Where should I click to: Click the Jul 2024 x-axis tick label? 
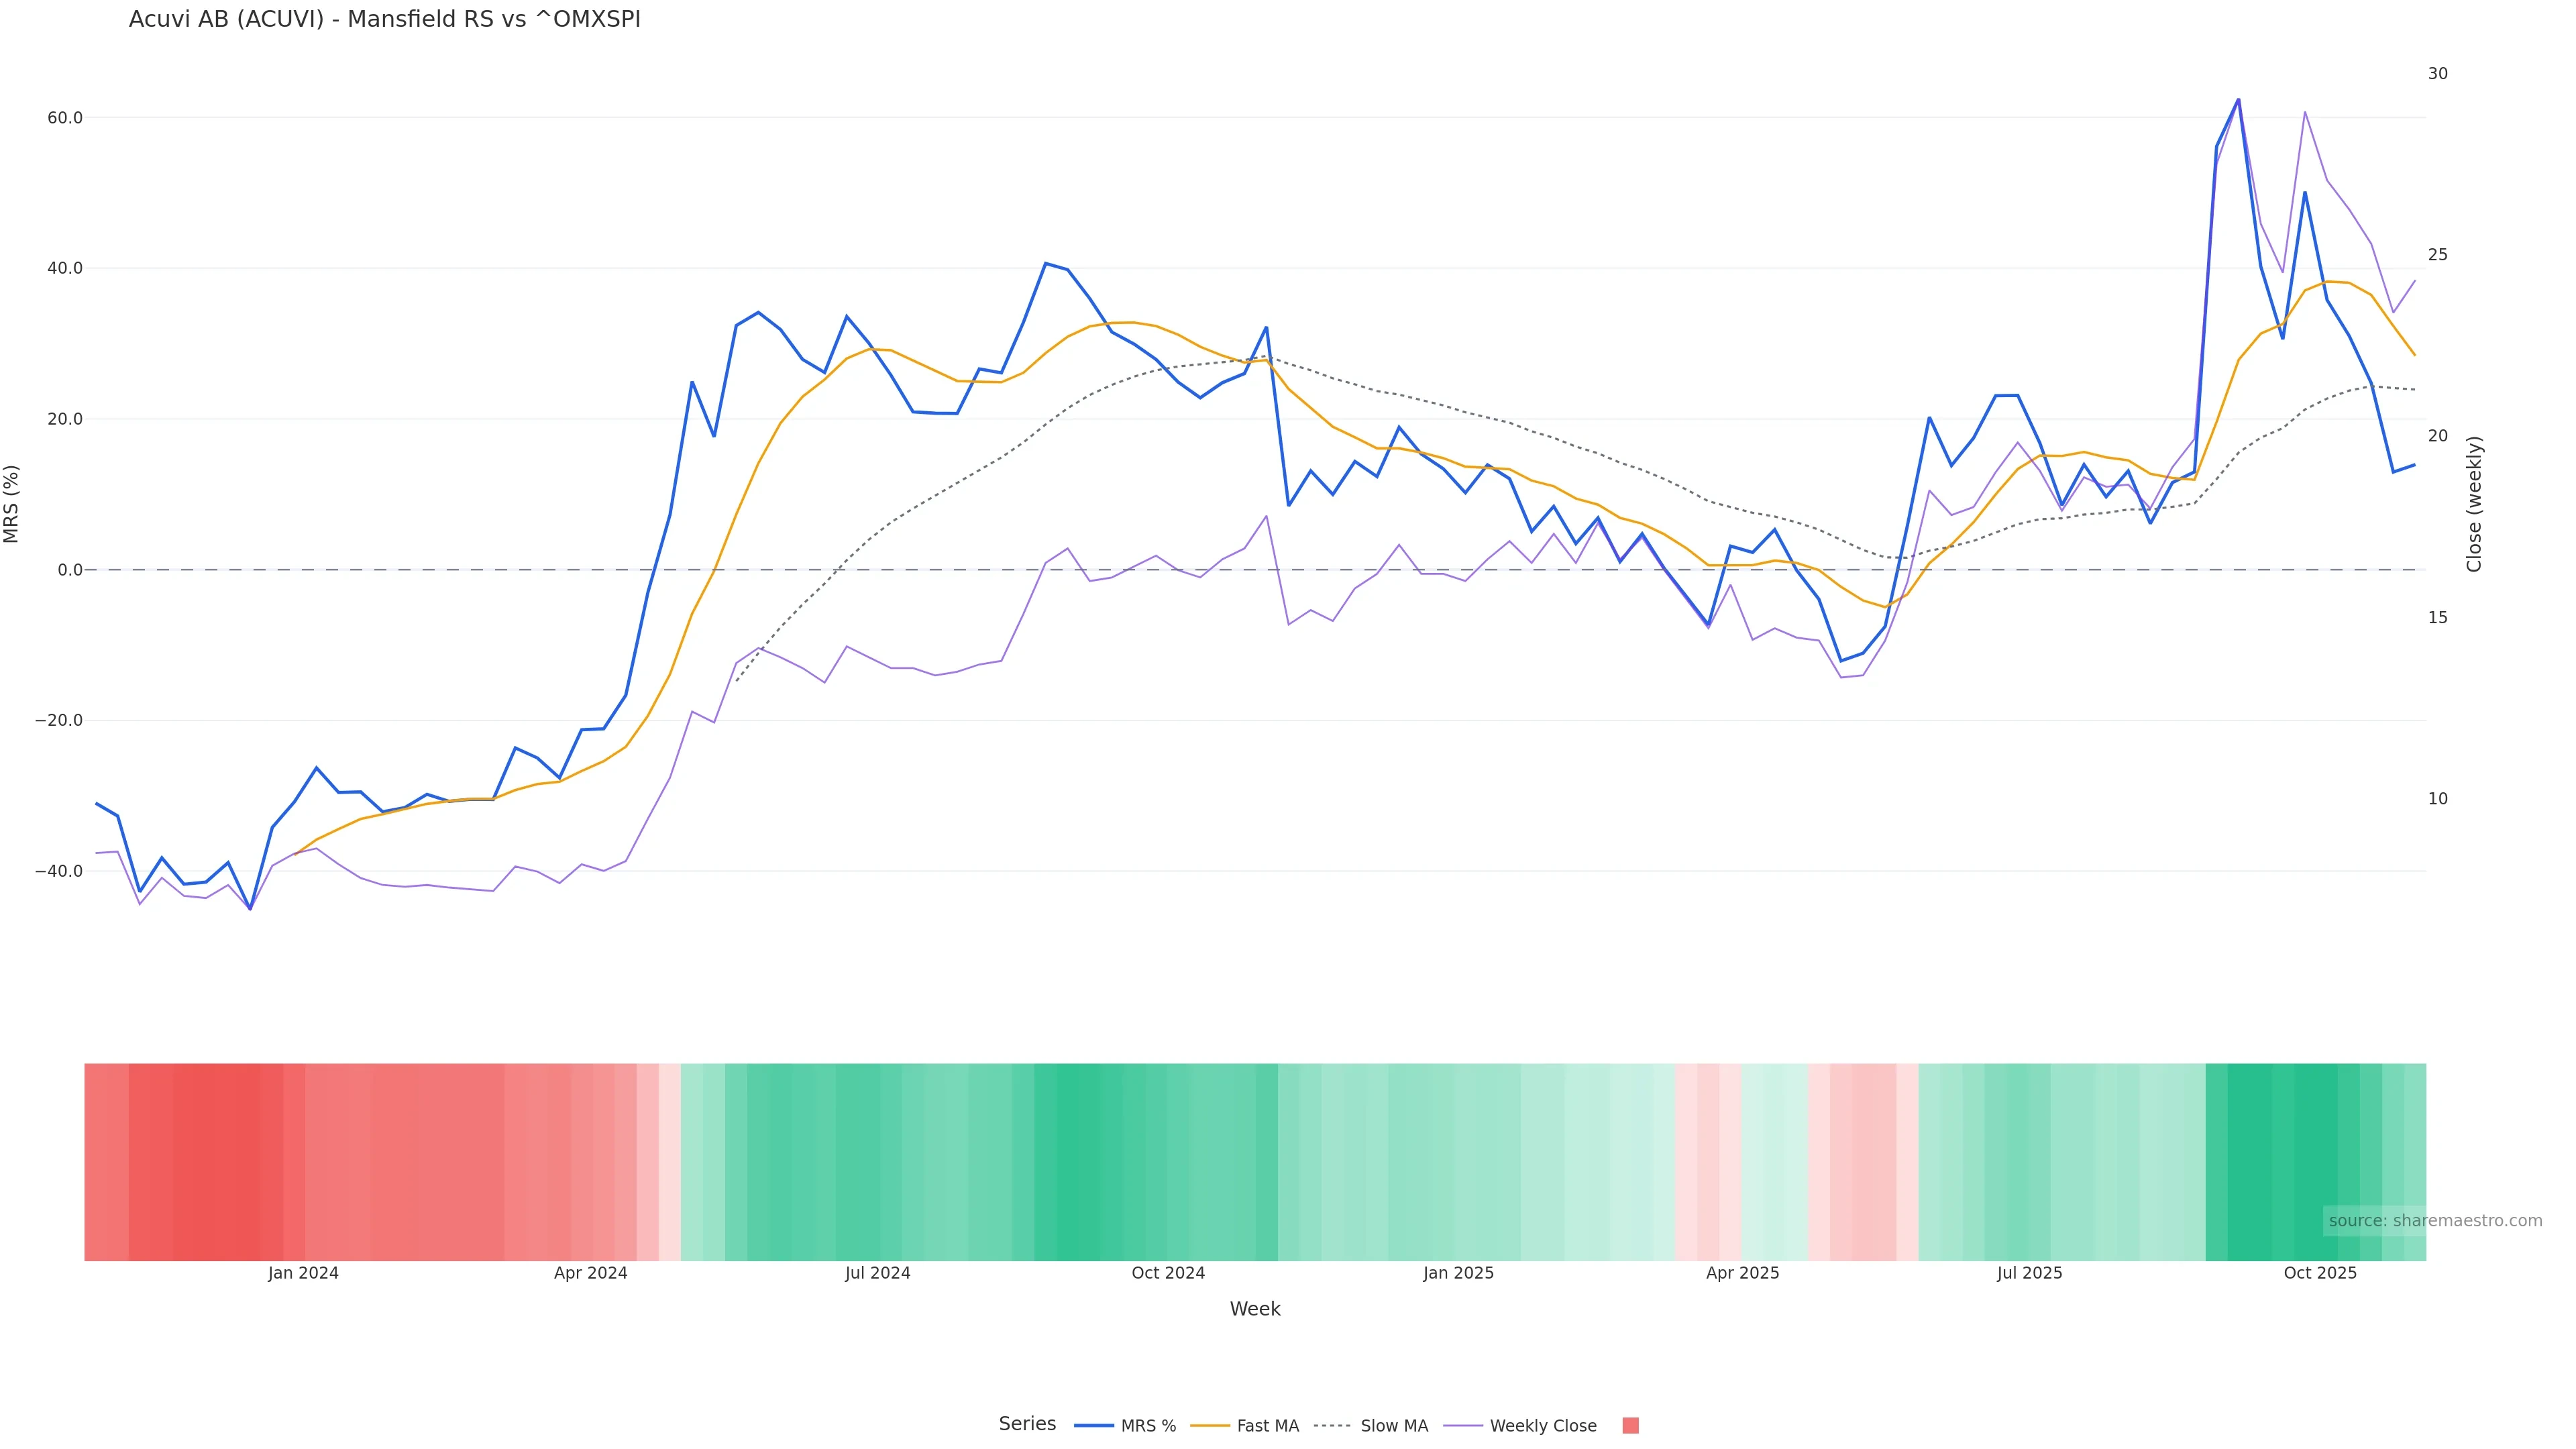click(877, 1273)
